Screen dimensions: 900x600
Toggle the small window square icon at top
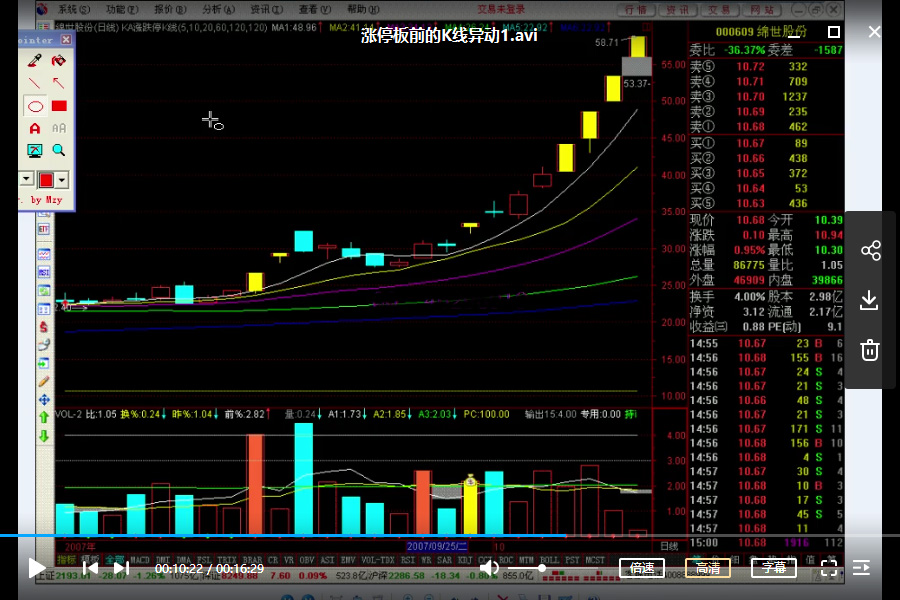[834, 32]
